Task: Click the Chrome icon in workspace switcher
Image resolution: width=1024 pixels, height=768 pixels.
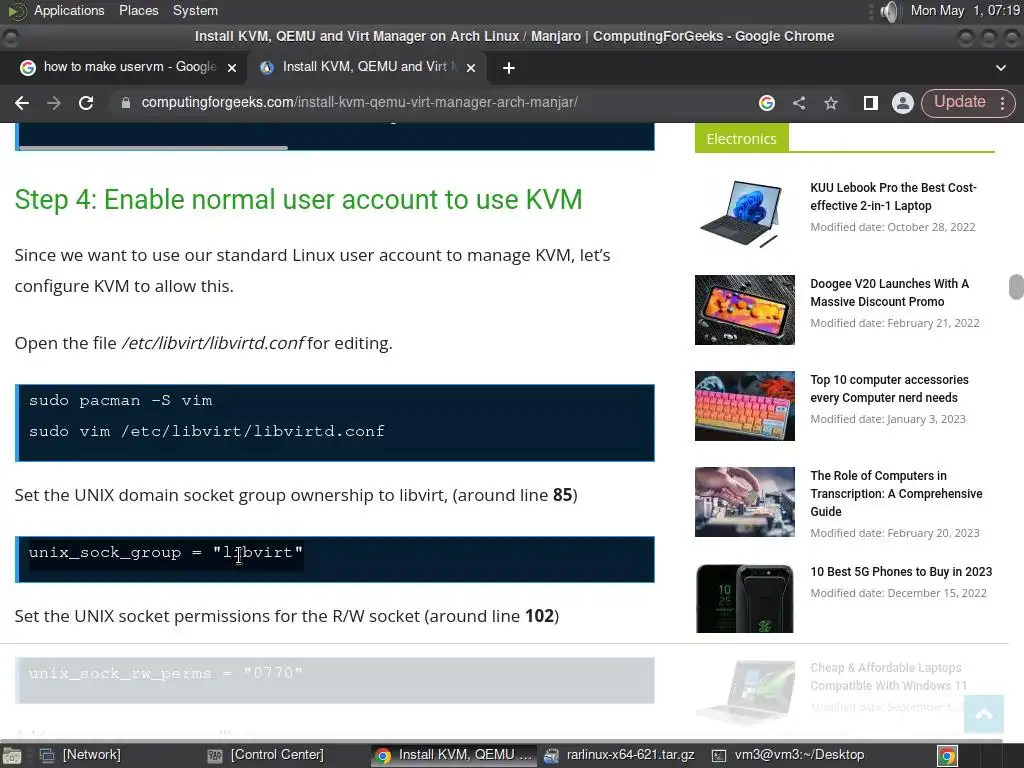Action: click(x=947, y=756)
